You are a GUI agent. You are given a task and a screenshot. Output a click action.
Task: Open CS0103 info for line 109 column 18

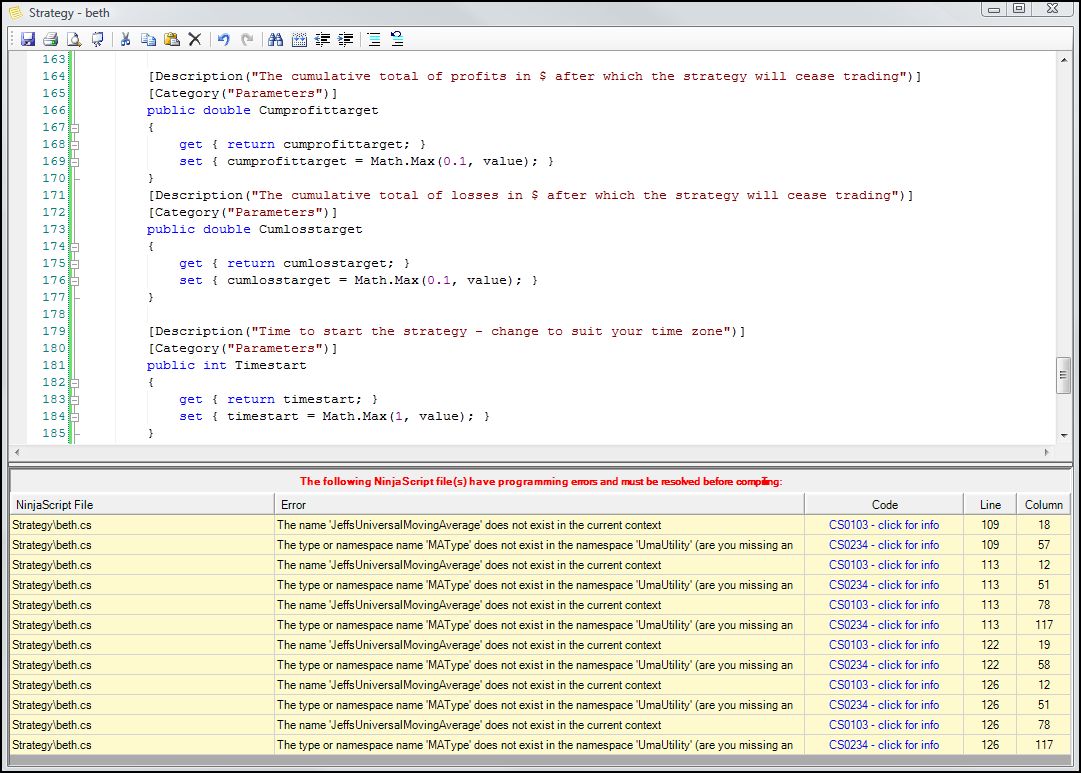884,525
